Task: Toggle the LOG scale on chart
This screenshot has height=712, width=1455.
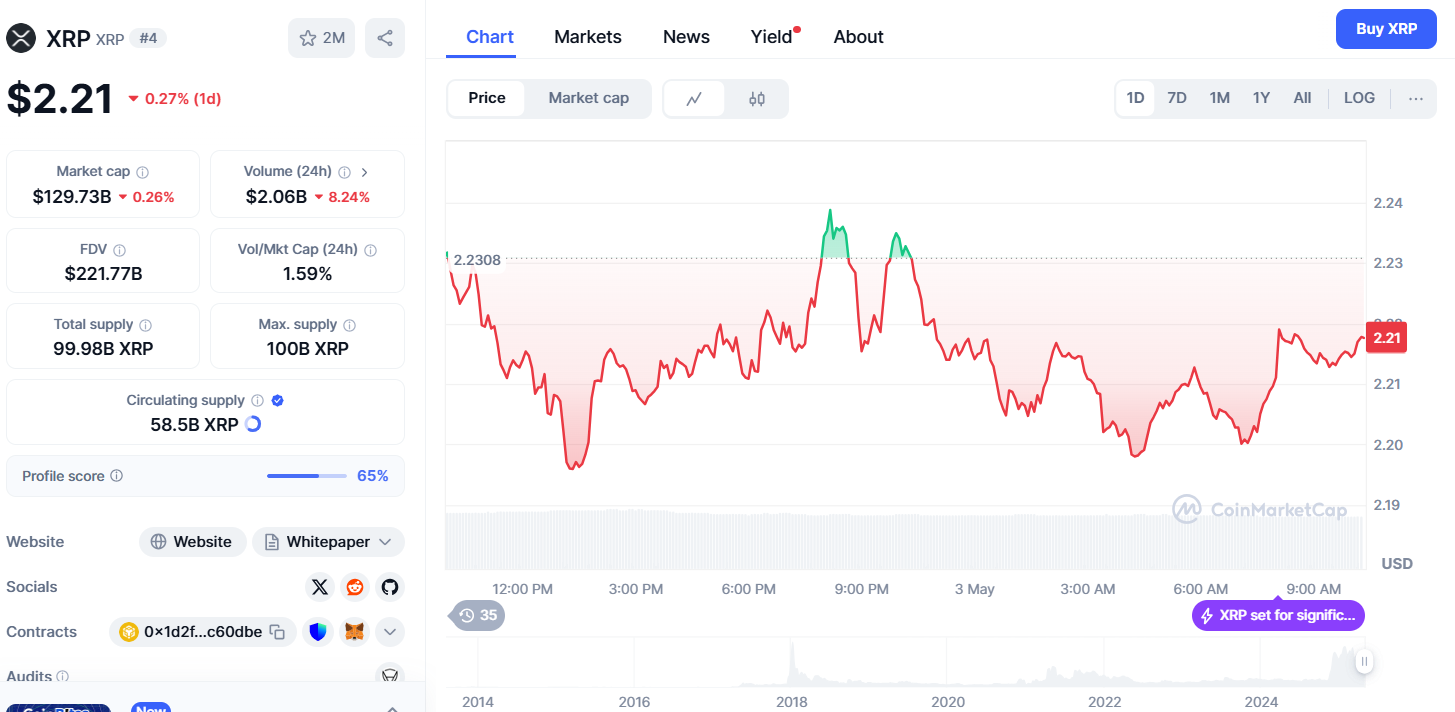Action: [x=1359, y=98]
